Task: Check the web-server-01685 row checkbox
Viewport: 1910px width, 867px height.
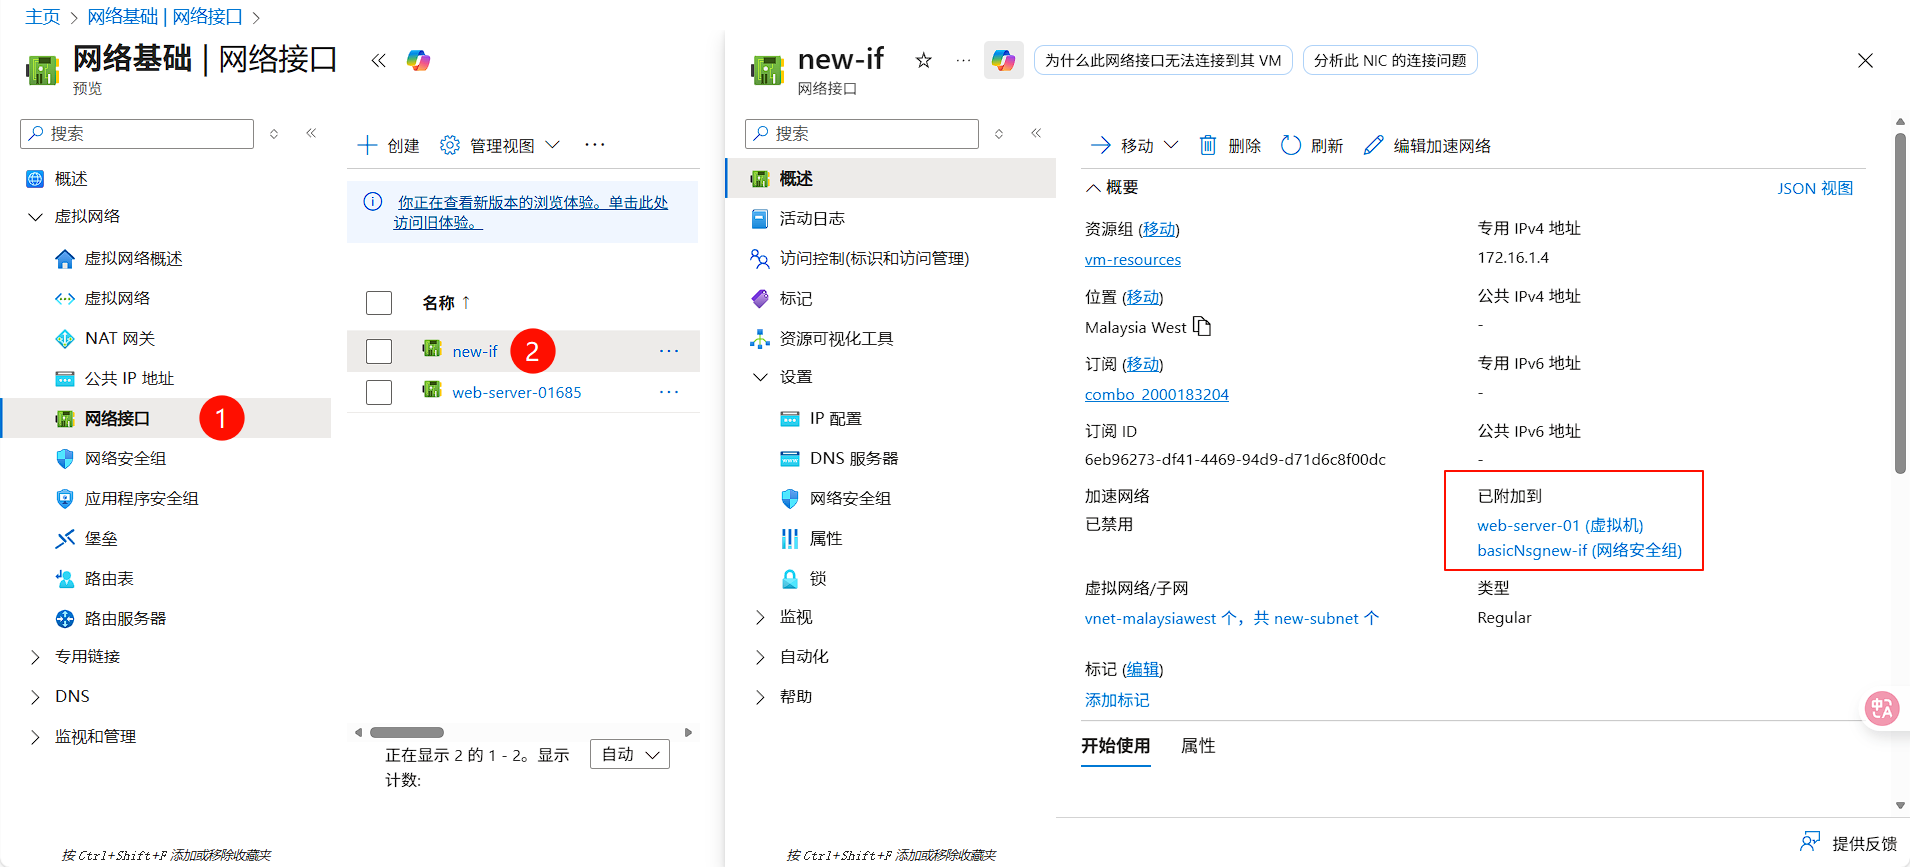Action: tap(379, 392)
